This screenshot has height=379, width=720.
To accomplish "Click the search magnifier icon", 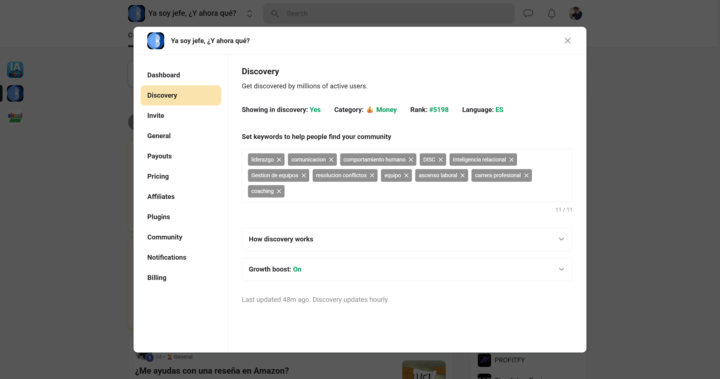I will [x=275, y=14].
